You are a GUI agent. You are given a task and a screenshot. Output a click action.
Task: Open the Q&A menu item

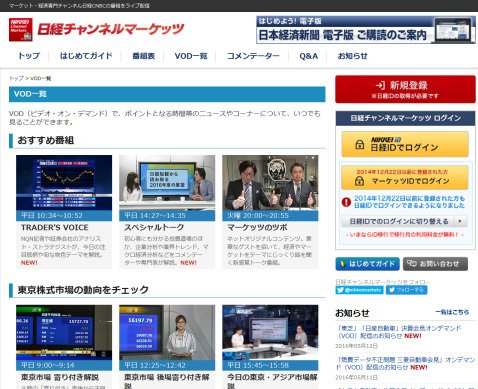click(308, 56)
